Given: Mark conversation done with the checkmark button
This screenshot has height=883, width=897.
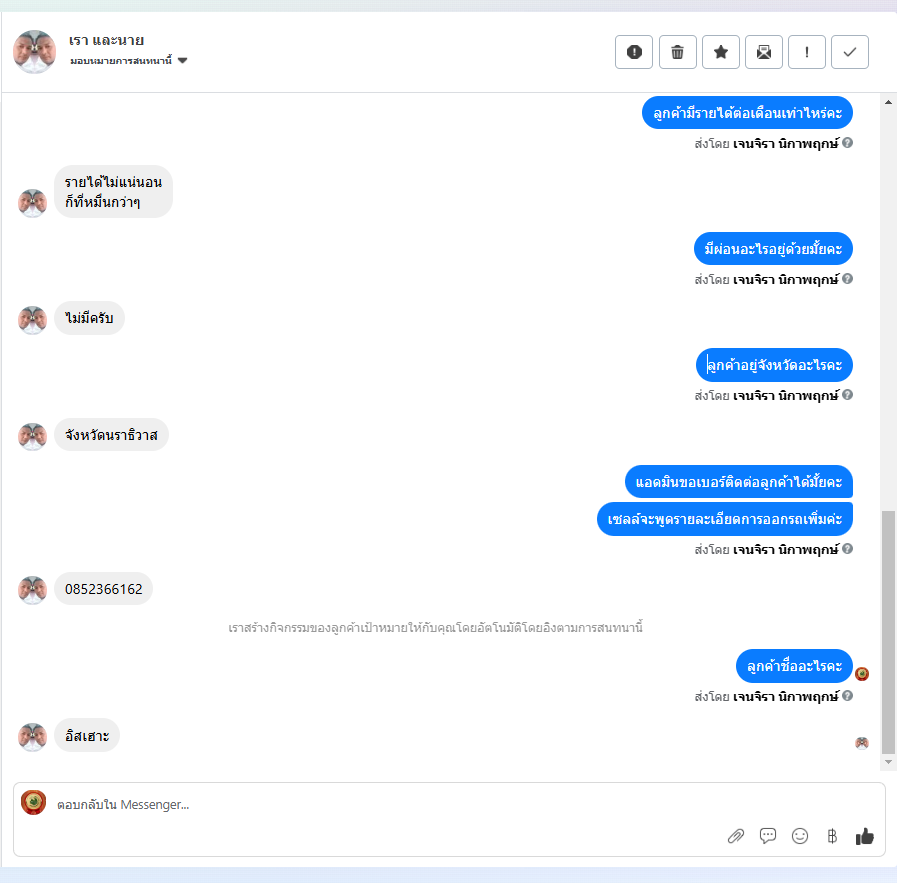Looking at the screenshot, I should pyautogui.click(x=850, y=52).
